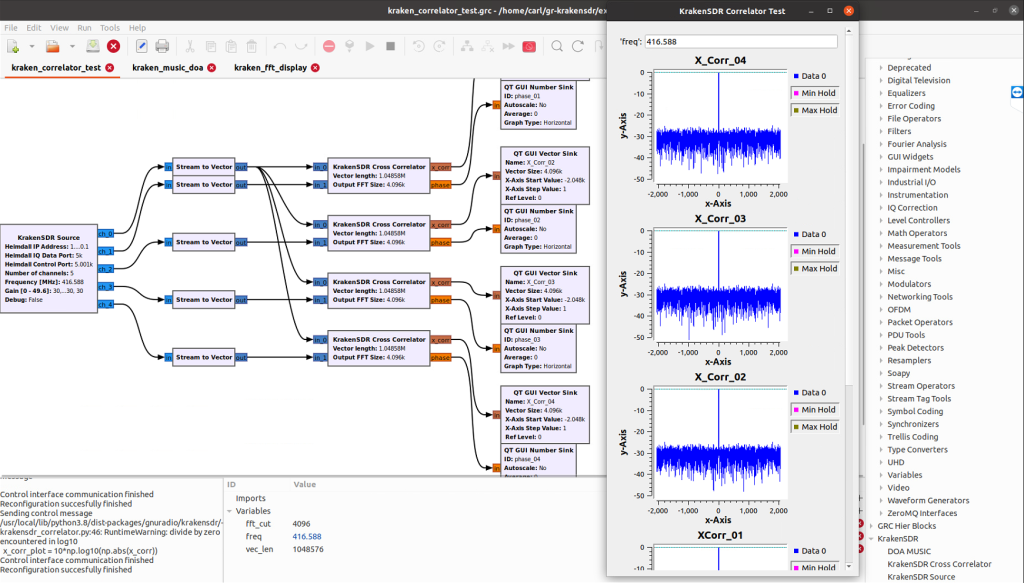Toggle Max Hold in X_Corr_02 plot
1024x583 pixels.
tap(814, 427)
